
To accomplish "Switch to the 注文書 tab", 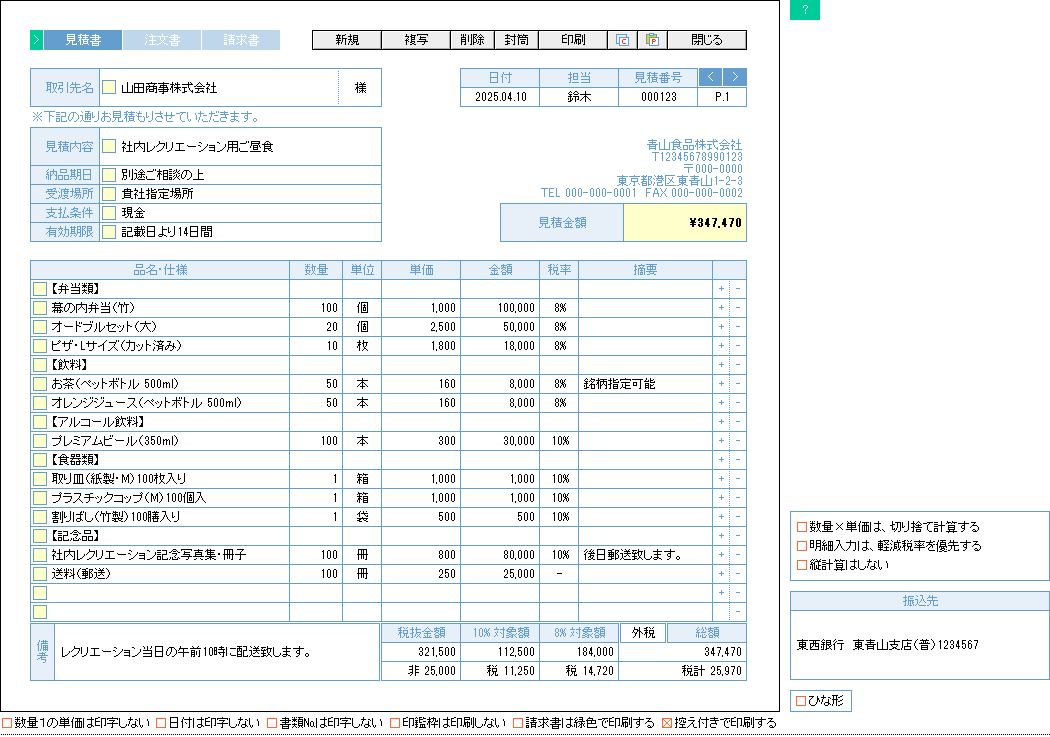I will pyautogui.click(x=161, y=40).
